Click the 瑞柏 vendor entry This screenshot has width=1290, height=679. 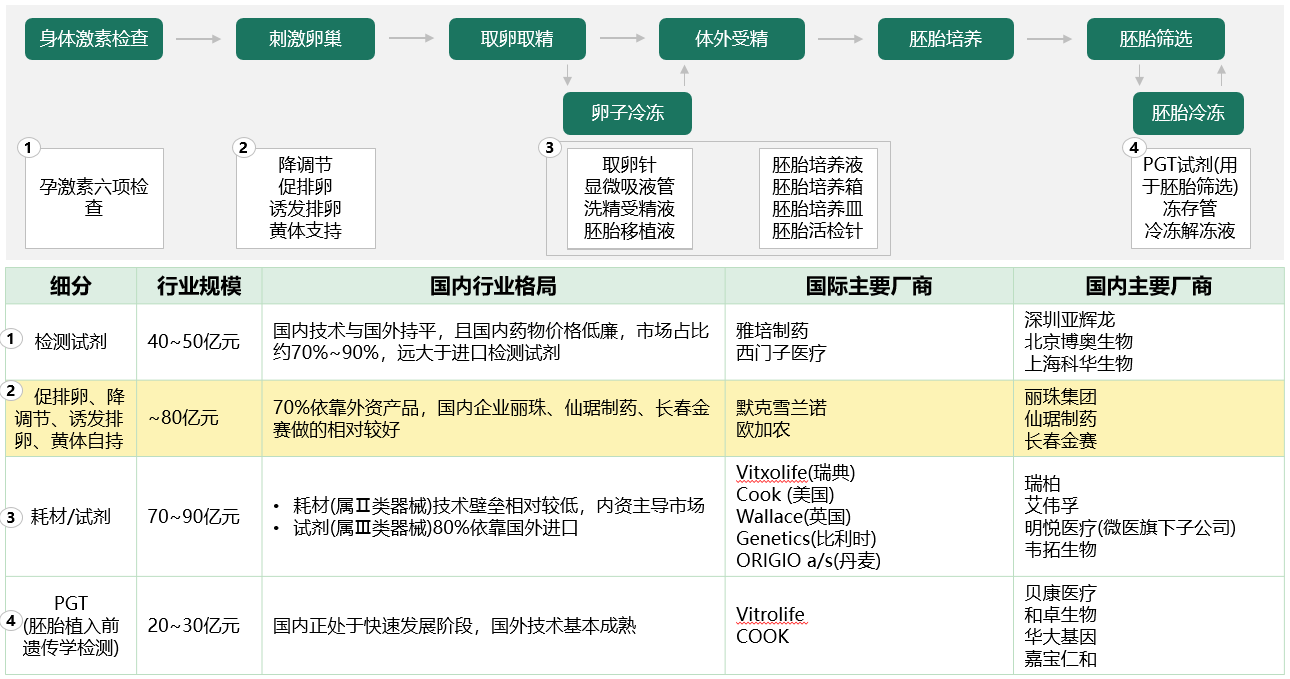[1043, 484]
